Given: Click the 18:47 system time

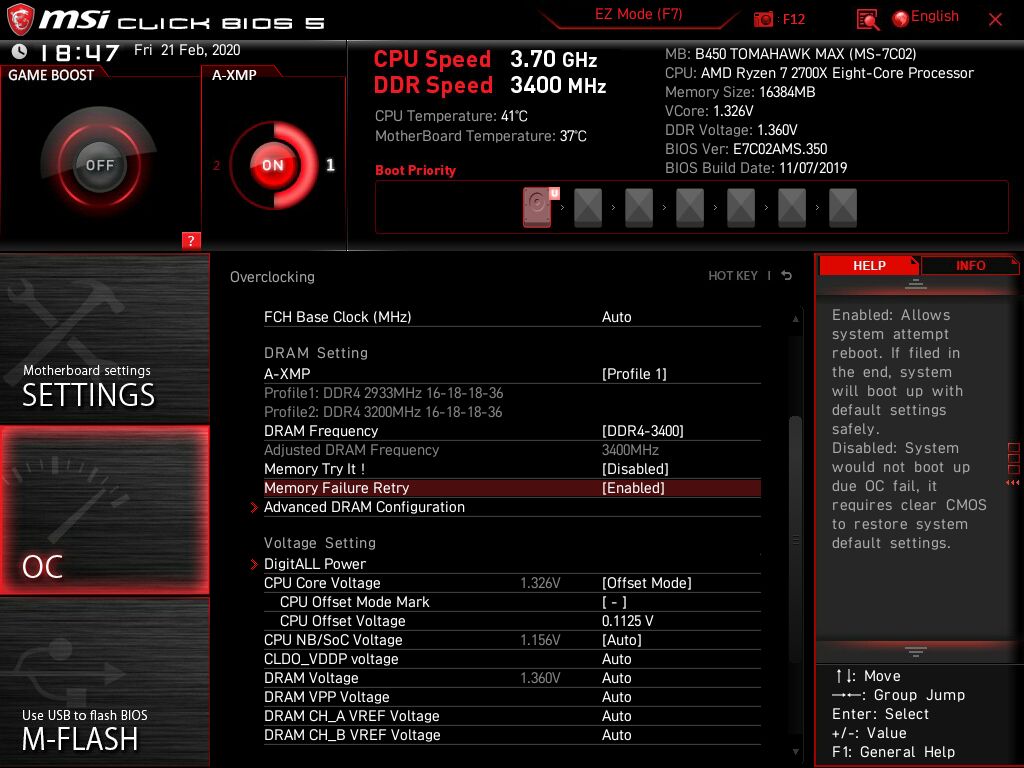Looking at the screenshot, I should (80, 52).
